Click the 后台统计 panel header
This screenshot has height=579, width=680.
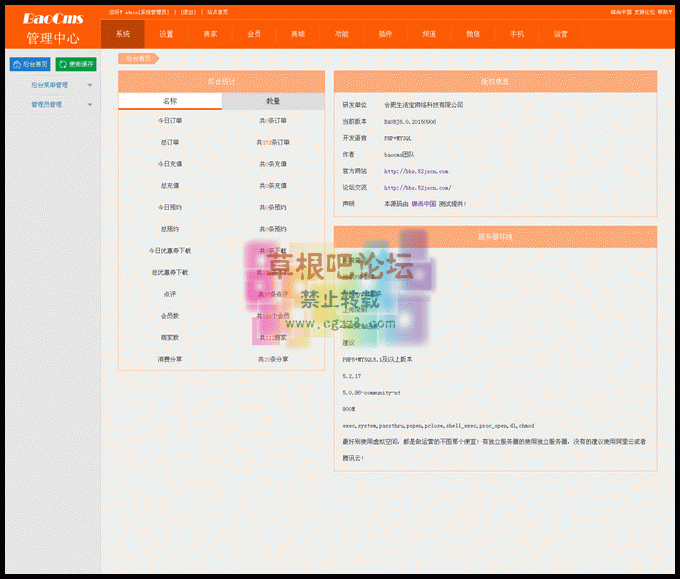[222, 82]
